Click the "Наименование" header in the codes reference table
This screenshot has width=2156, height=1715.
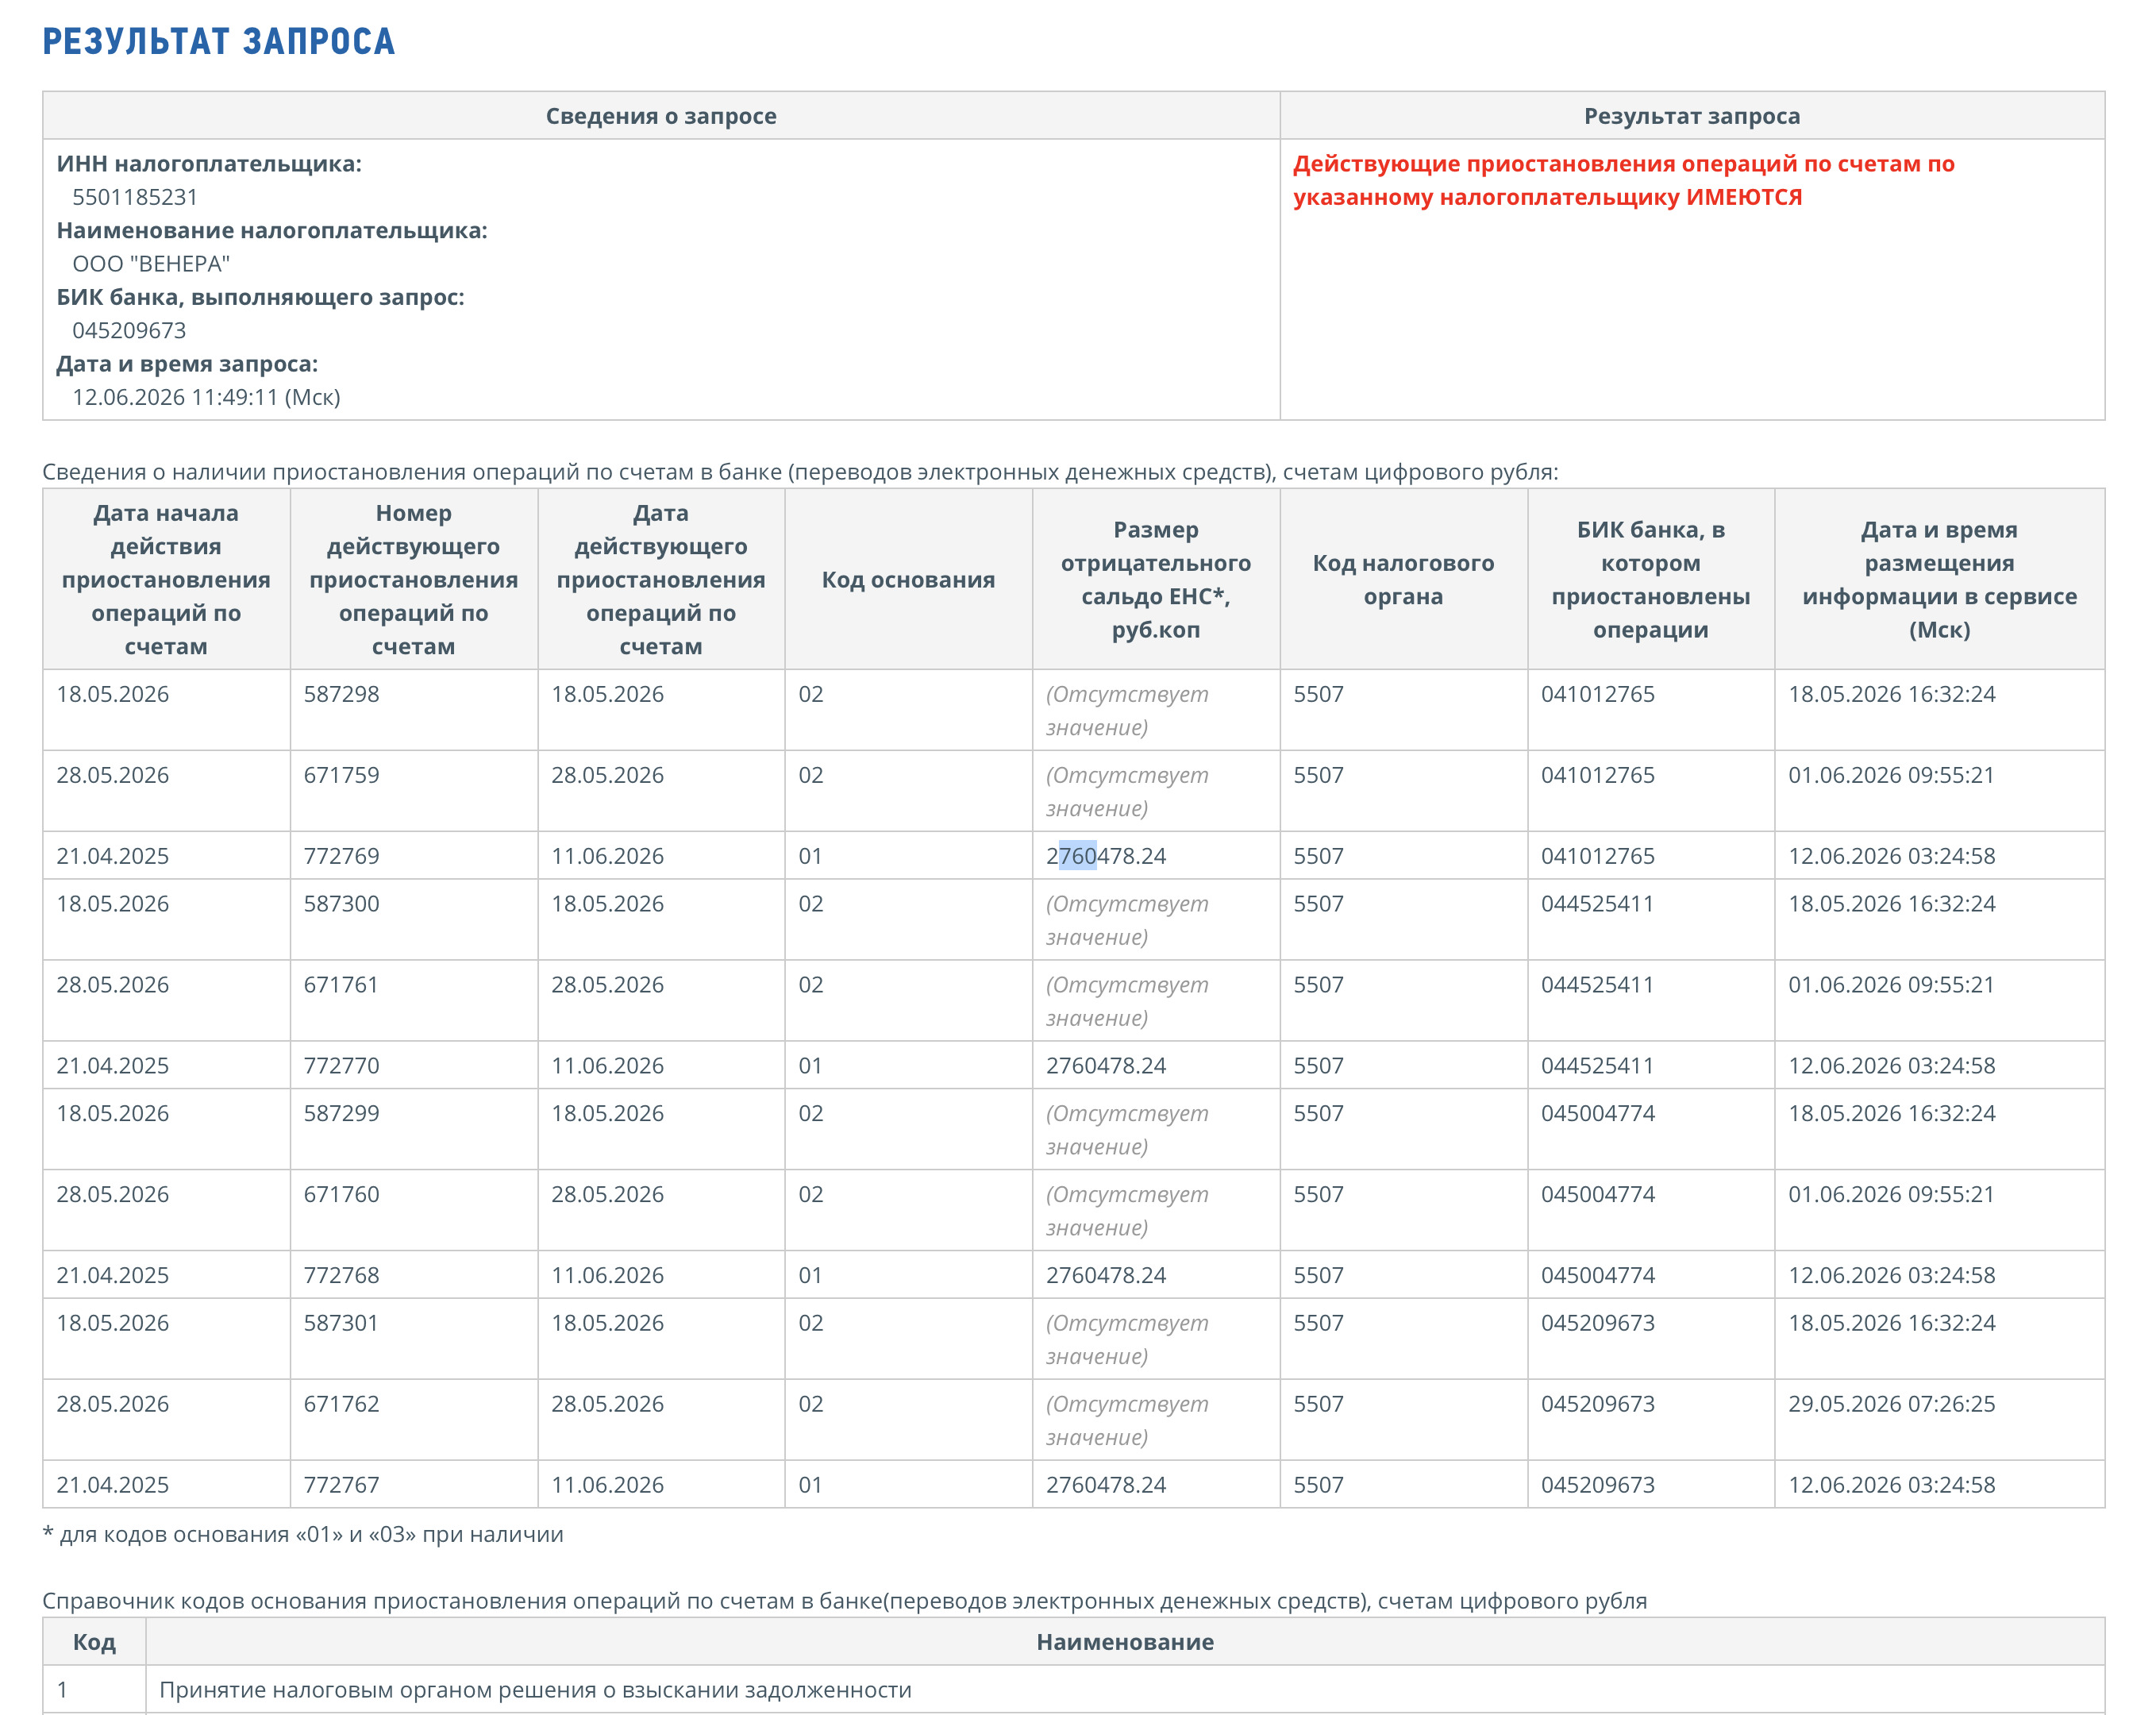tap(1125, 1642)
